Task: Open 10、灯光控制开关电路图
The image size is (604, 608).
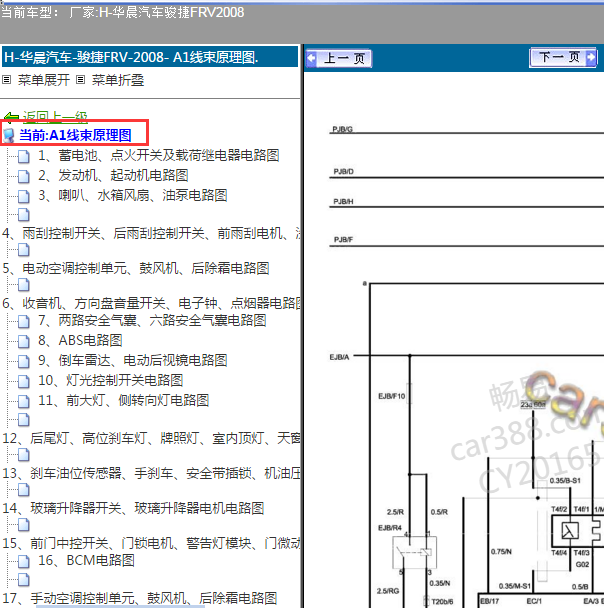Action: click(x=110, y=380)
